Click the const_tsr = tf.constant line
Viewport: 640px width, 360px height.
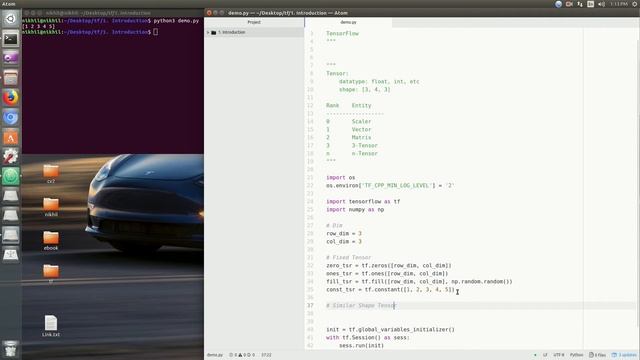coord(390,289)
